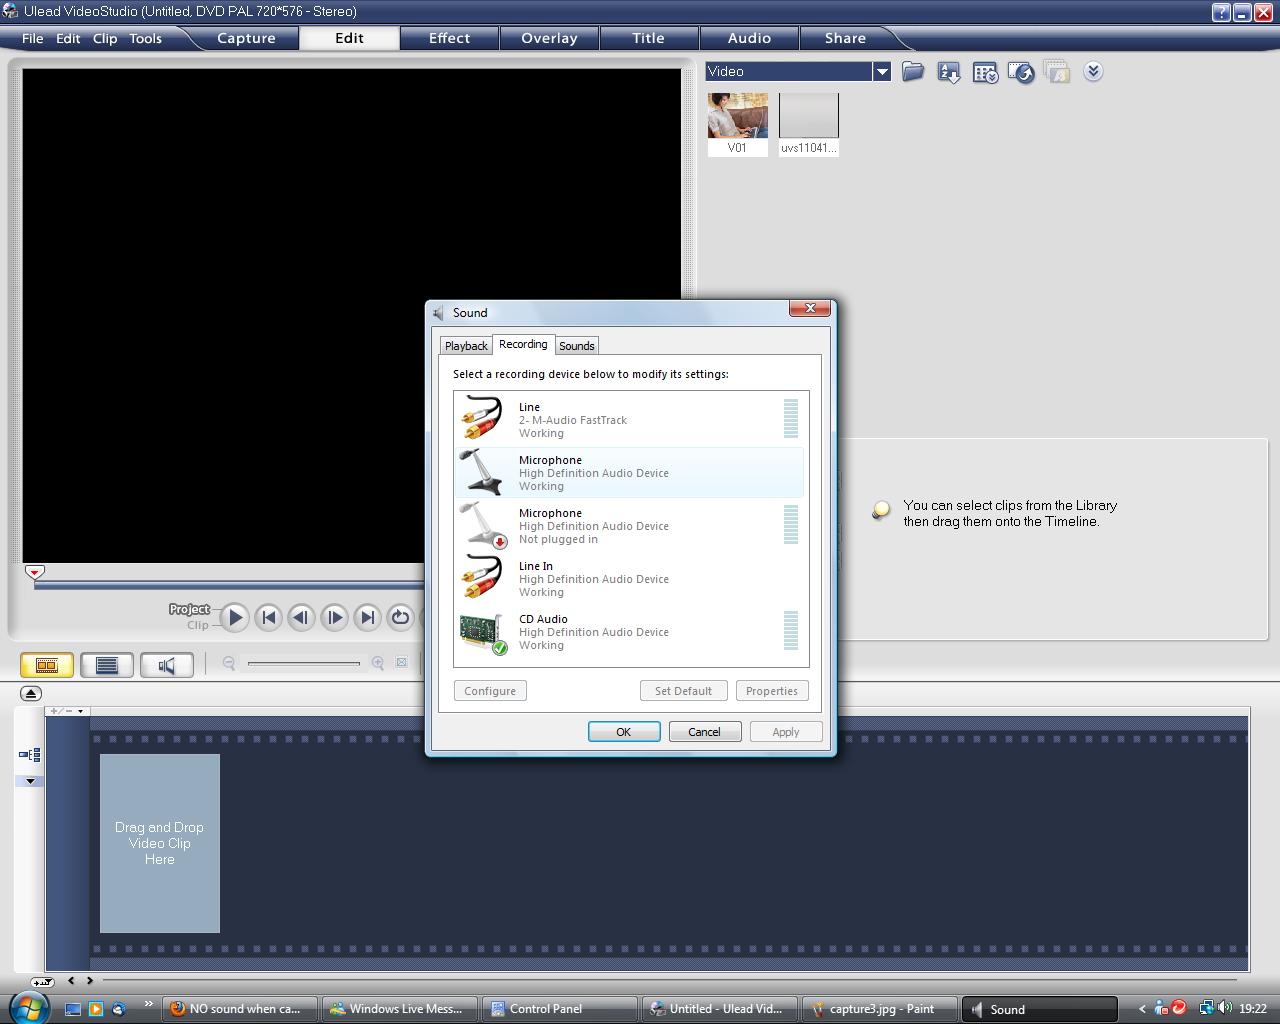The width and height of the screenshot is (1280, 1024).
Task: Toggle the Repeat playback button
Action: (400, 618)
